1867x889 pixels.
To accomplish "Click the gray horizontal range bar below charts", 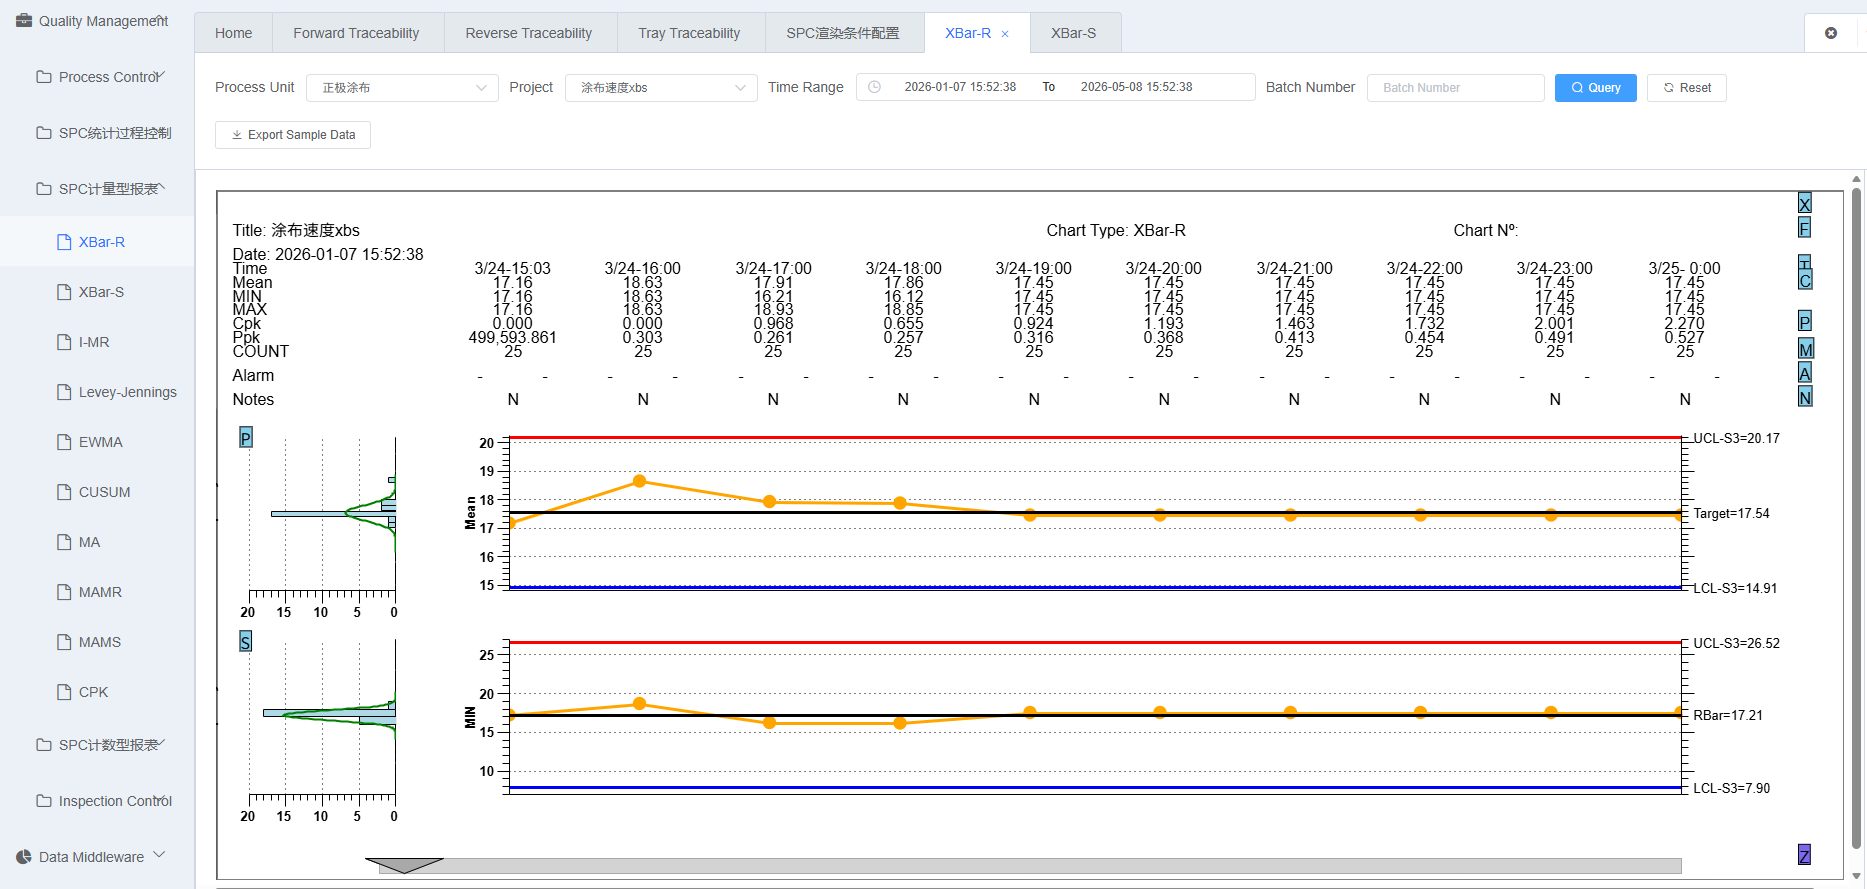I will pyautogui.click(x=1030, y=865).
